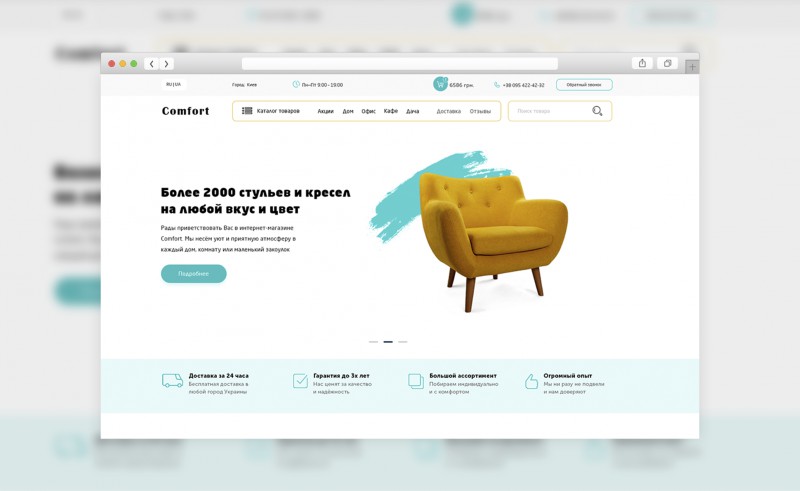Click the search magnifier icon

pos(597,111)
